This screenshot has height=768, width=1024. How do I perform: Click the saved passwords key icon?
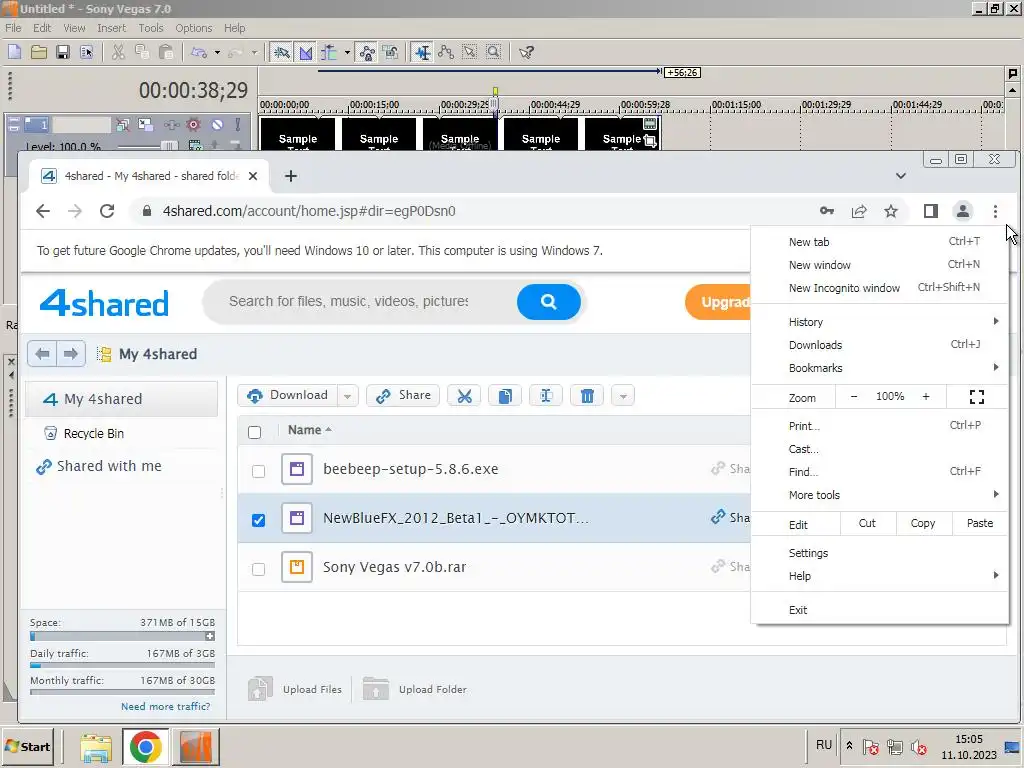point(827,211)
